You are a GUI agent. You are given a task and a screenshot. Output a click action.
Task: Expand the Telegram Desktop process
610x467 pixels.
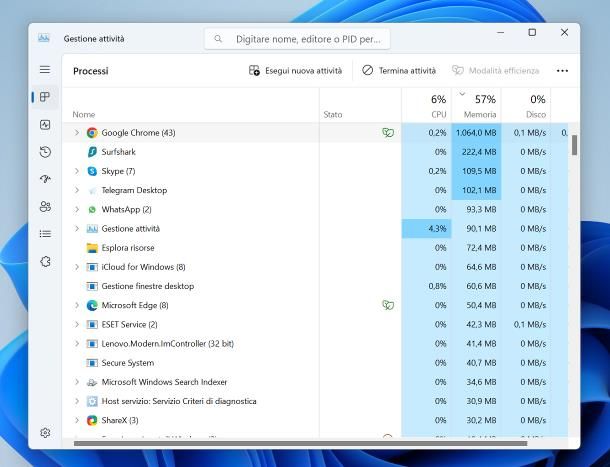(x=77, y=190)
